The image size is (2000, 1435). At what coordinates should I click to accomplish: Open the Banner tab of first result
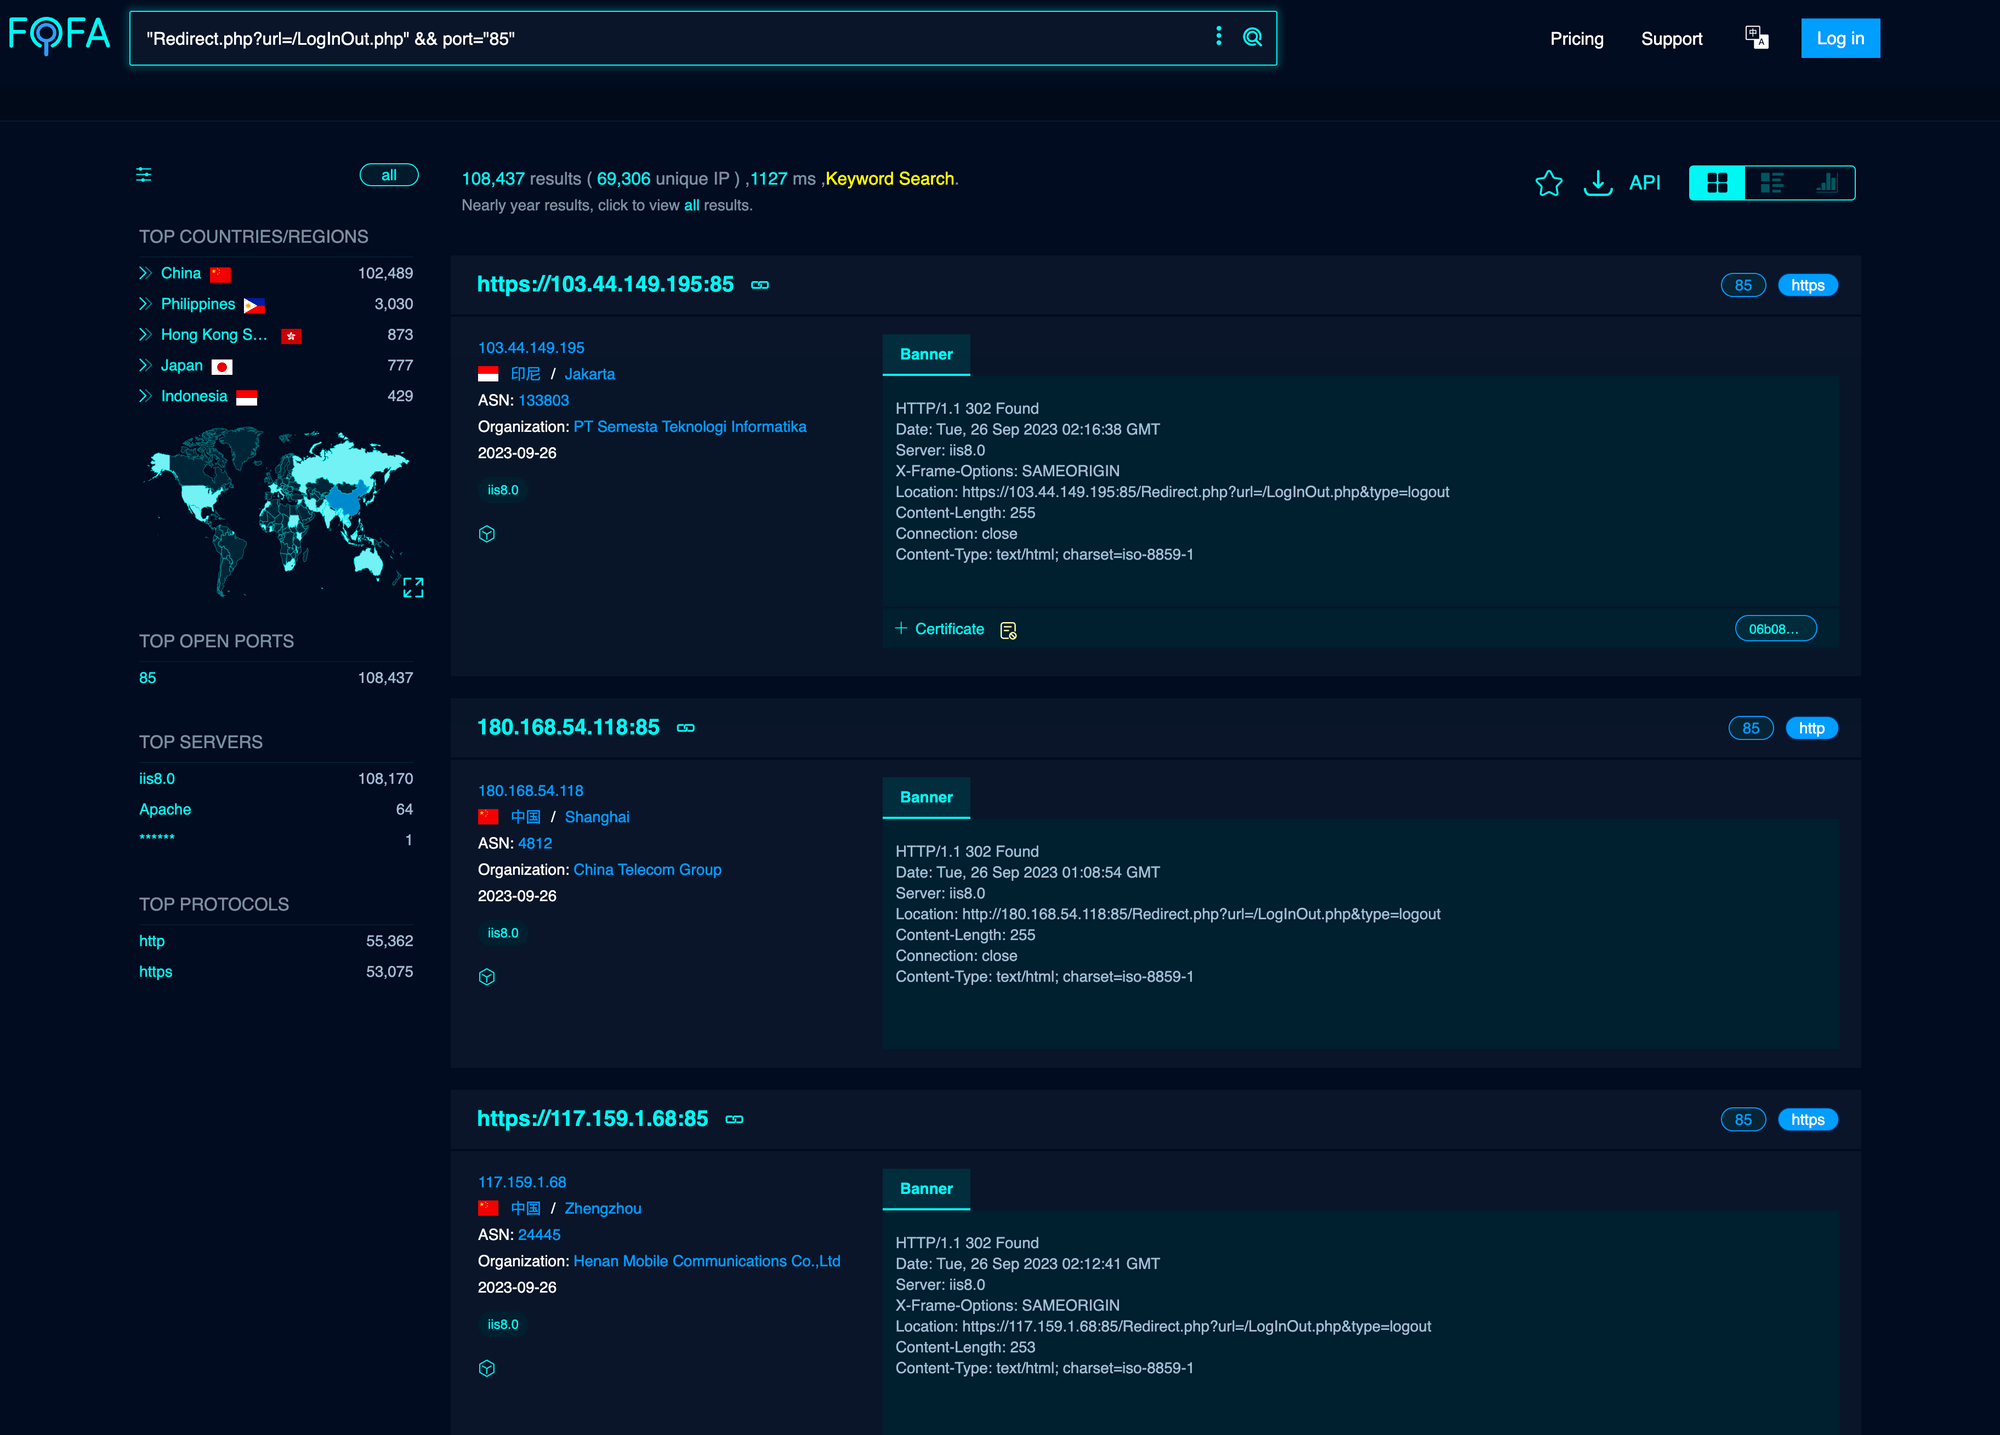926,354
